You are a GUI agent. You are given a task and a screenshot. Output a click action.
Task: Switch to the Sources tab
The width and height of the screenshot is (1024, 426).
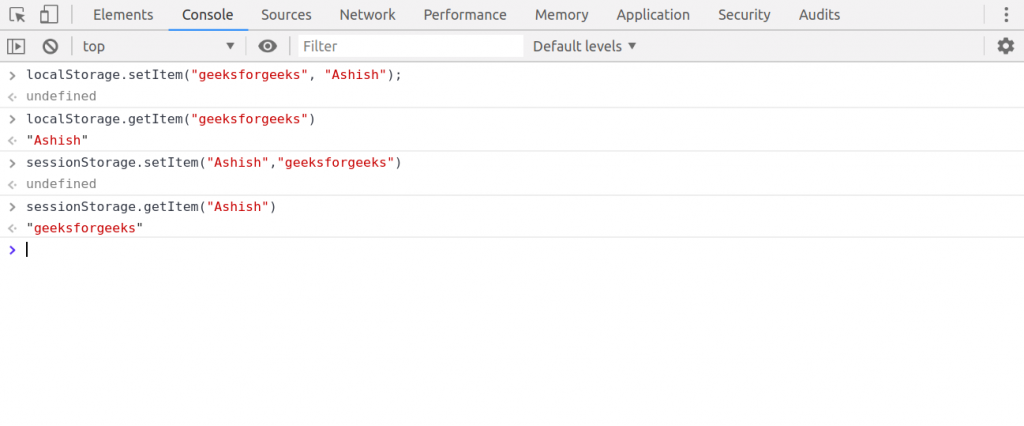coord(286,15)
